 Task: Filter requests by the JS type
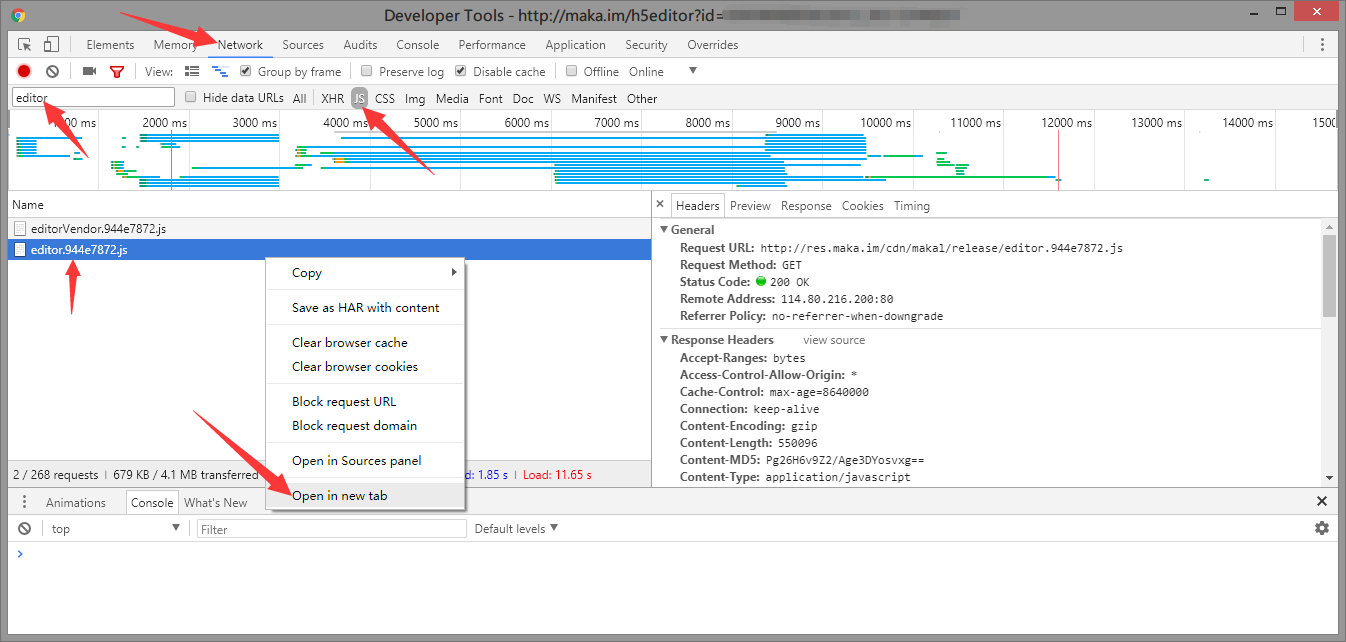pyautogui.click(x=359, y=98)
